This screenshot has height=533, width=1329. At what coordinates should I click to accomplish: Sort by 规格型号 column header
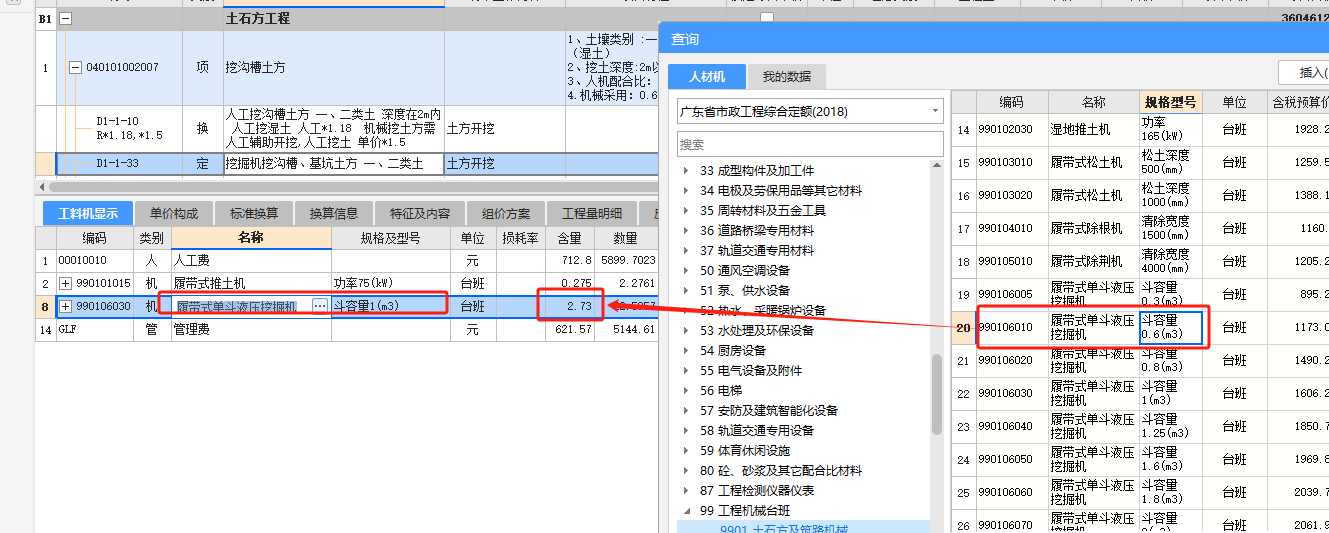1170,102
